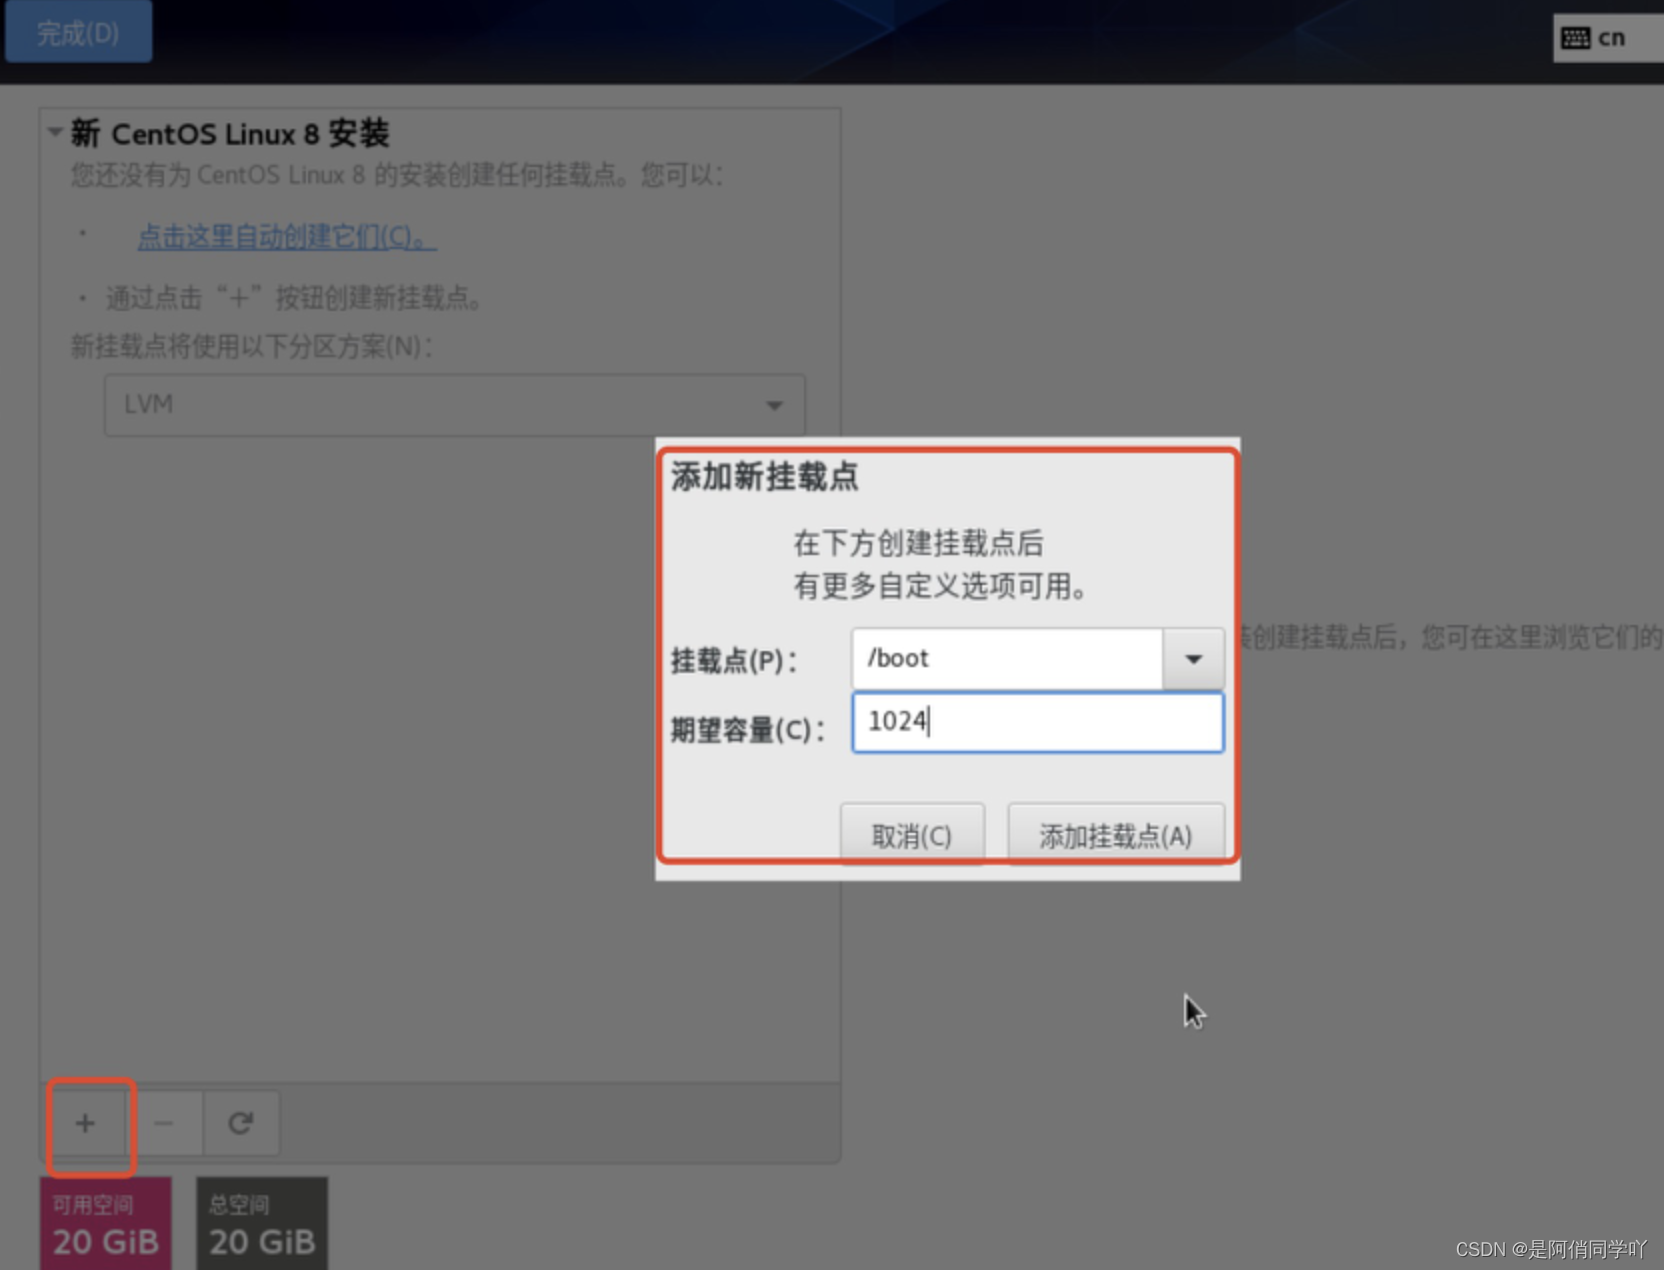
Task: Click the 添加挂载点(A) button
Action: pos(1116,835)
